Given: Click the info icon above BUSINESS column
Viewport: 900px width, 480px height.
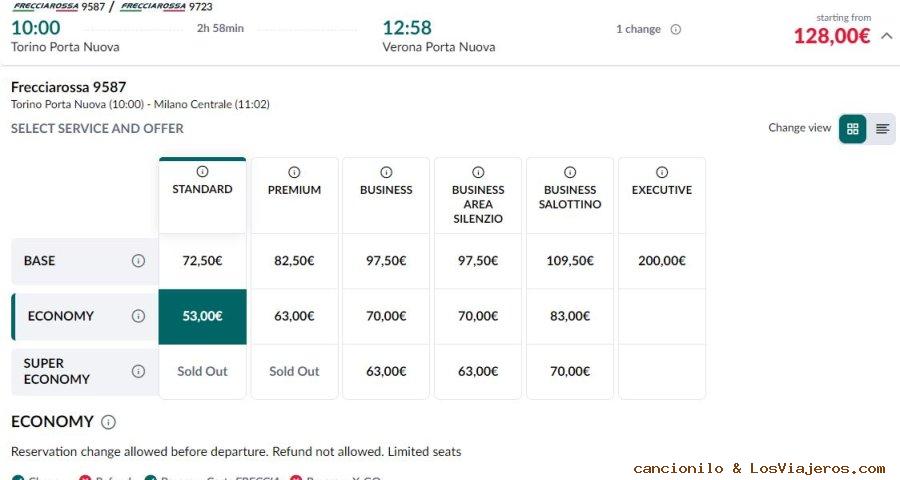Looking at the screenshot, I should click(x=386, y=172).
